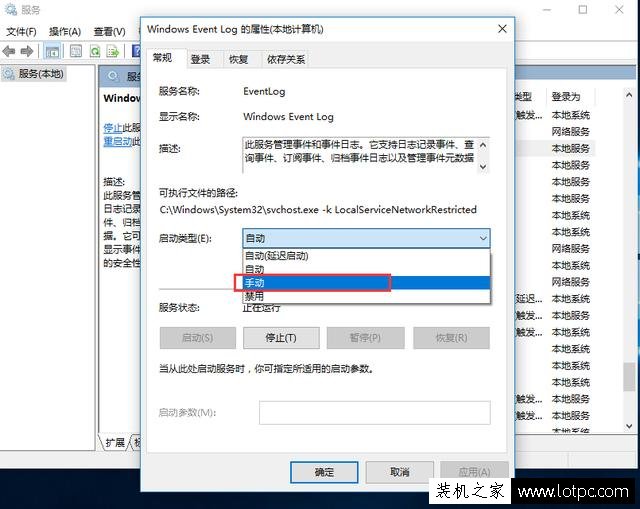Click 启动类型 dropdown chevron arrow
640x509 pixels.
click(x=483, y=238)
